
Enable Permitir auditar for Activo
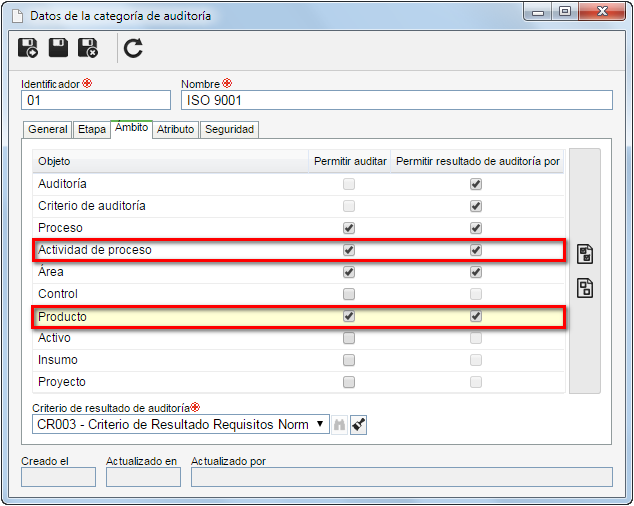349,338
